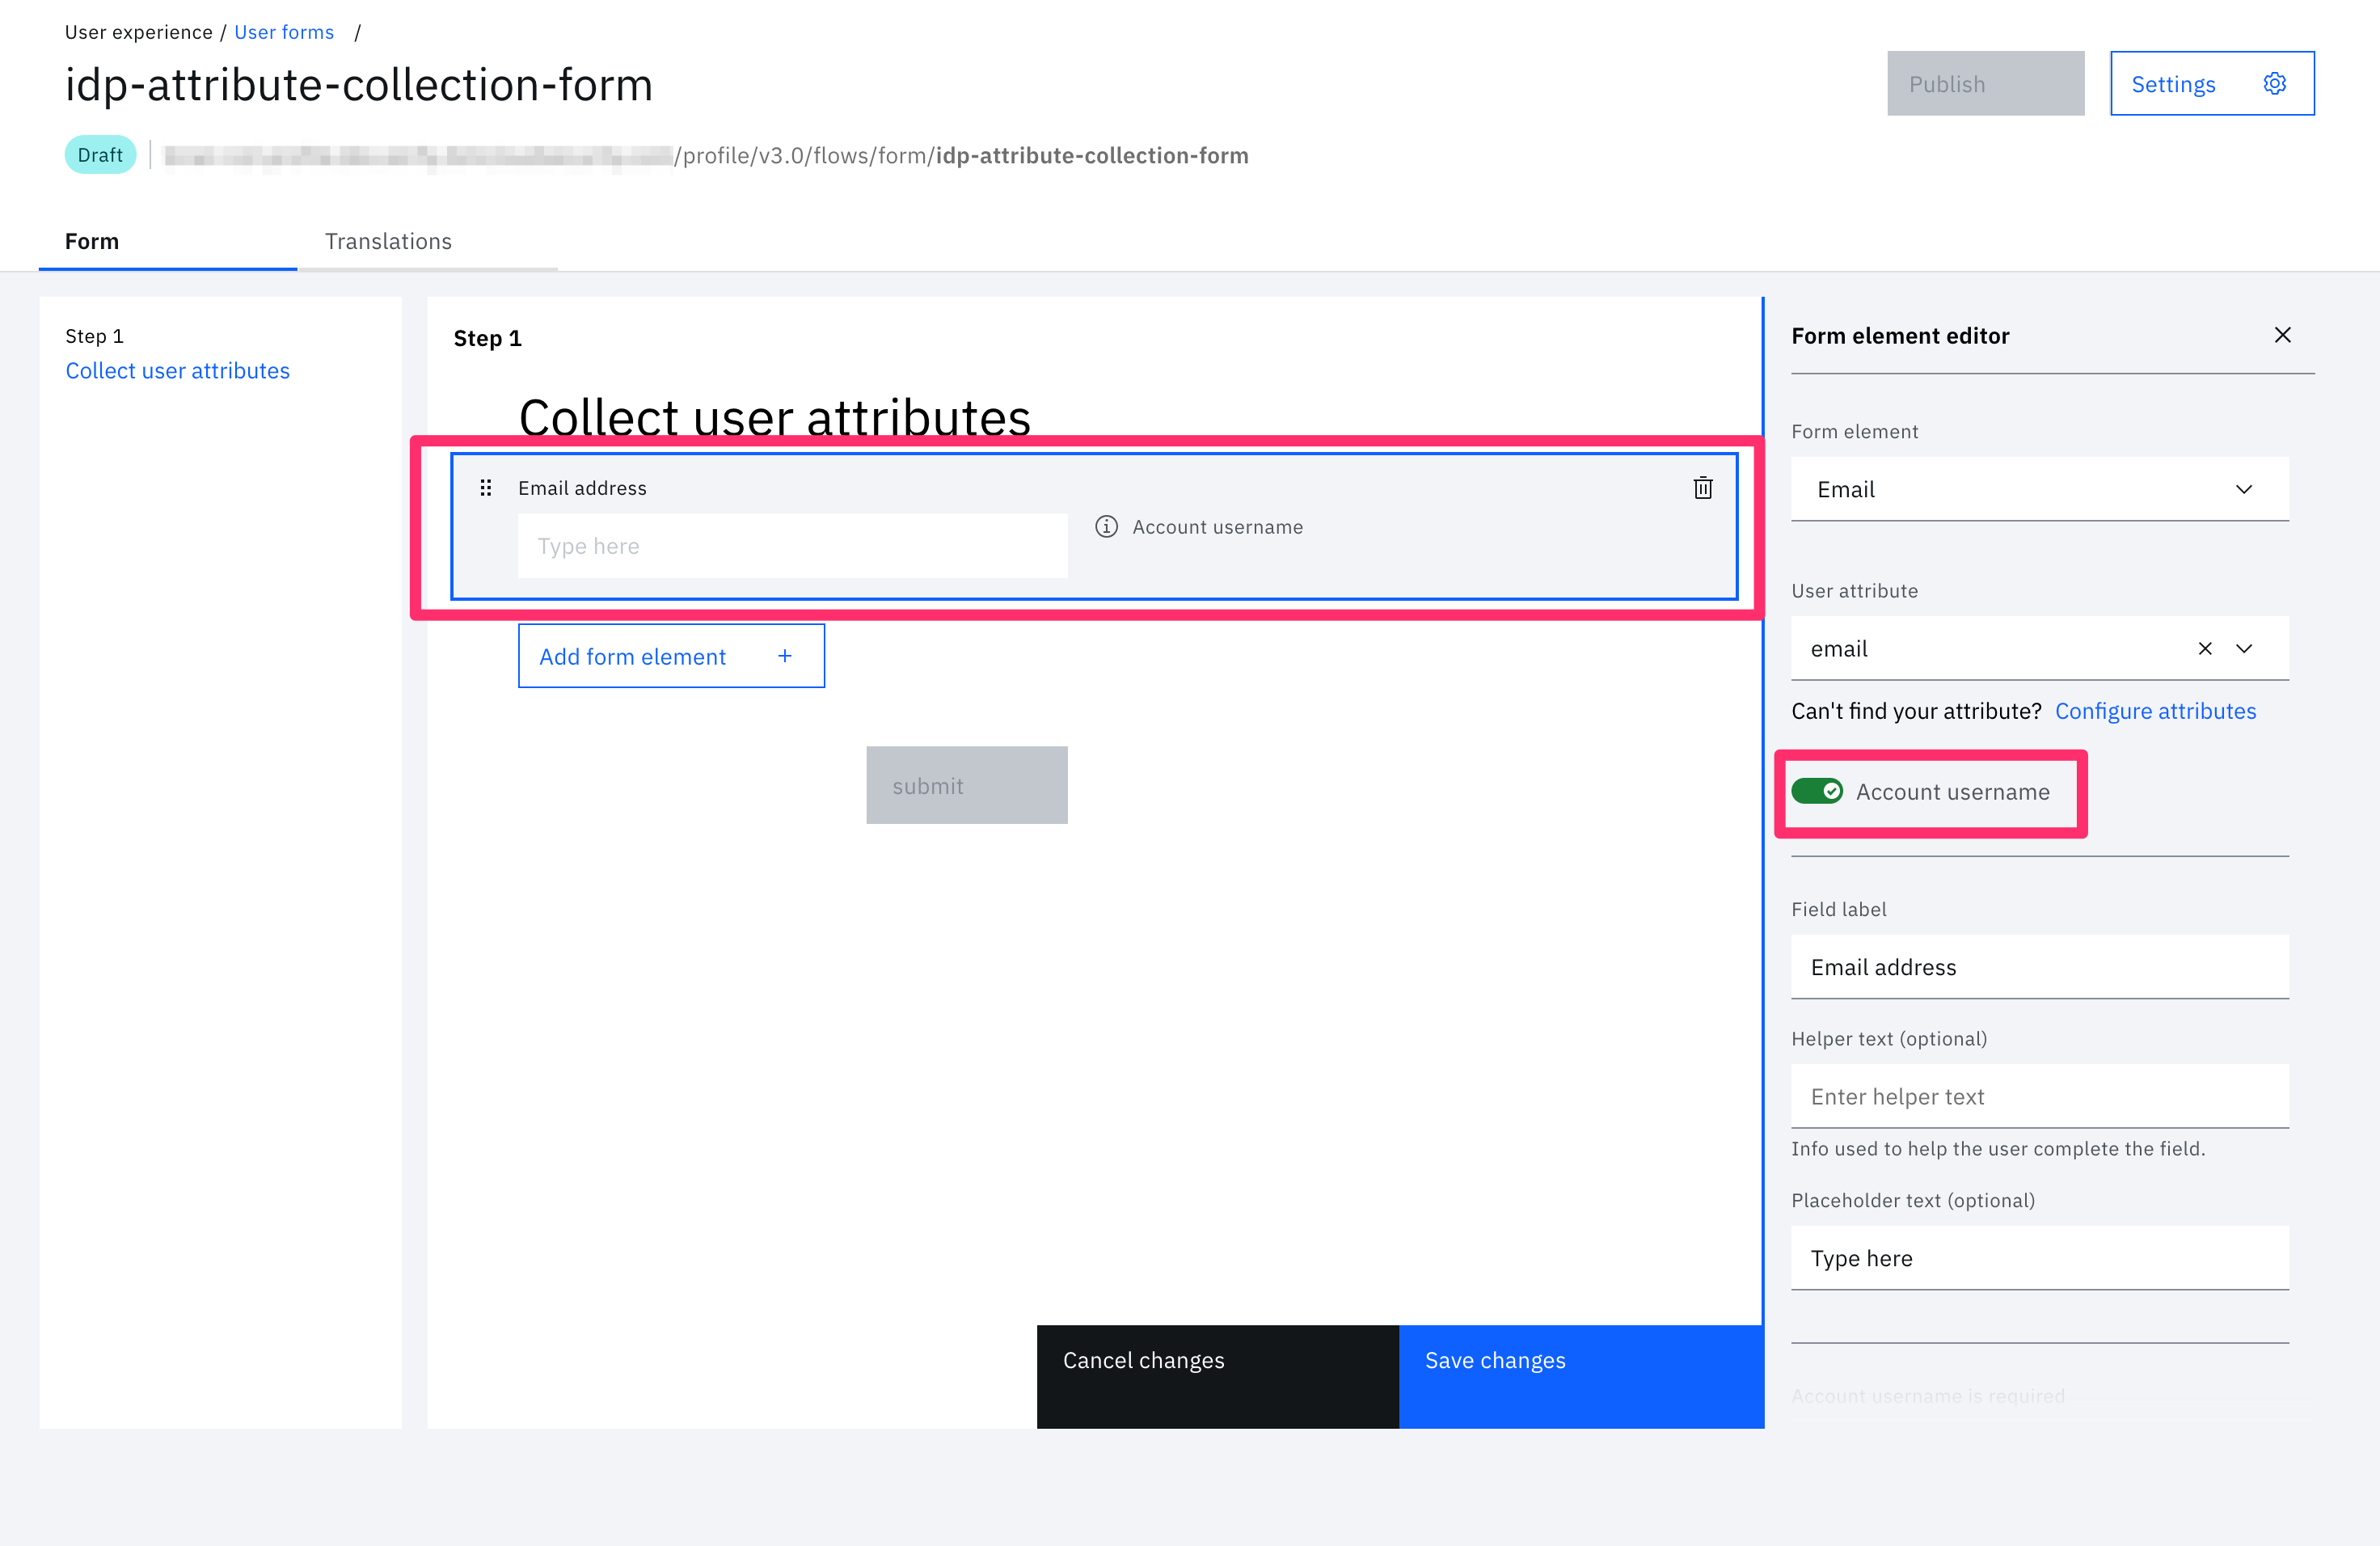Clear the email user attribute selection
Viewport: 2380px width, 1546px height.
tap(2205, 649)
